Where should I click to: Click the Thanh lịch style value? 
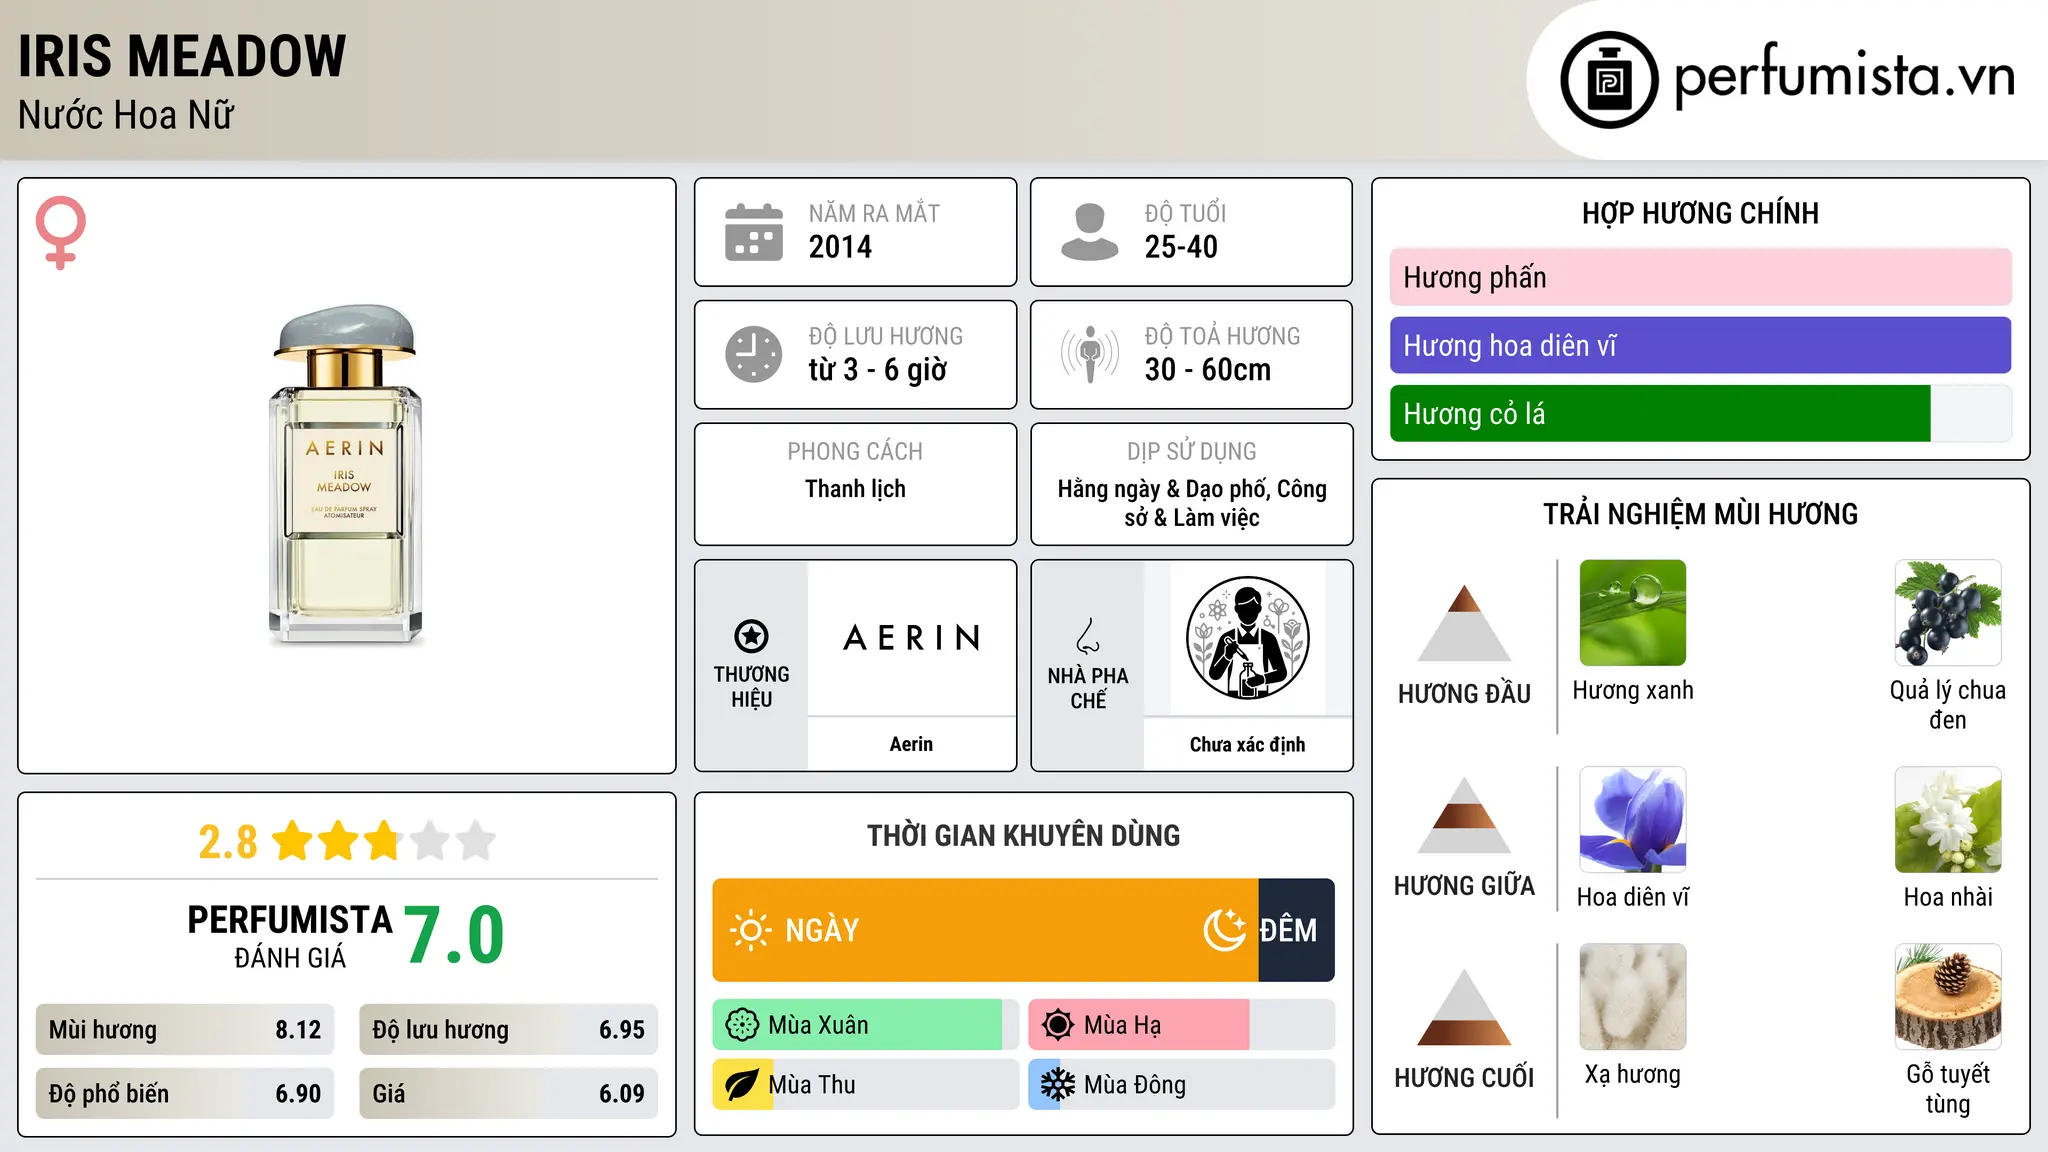855,489
